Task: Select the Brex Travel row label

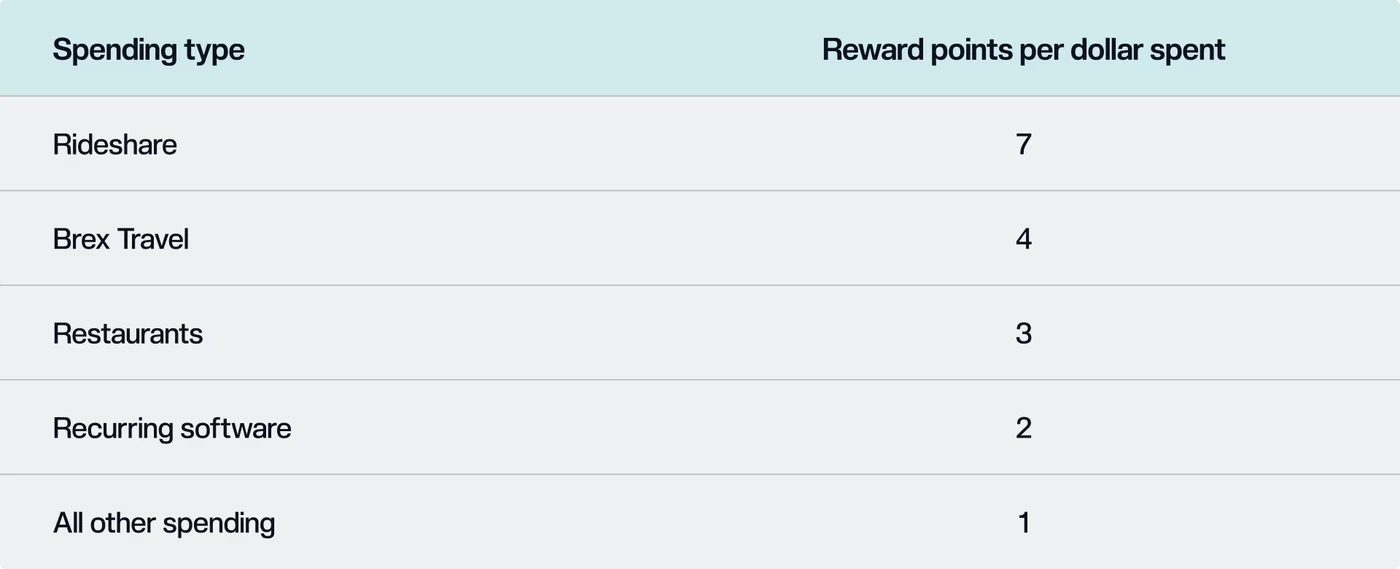Action: pyautogui.click(x=120, y=239)
